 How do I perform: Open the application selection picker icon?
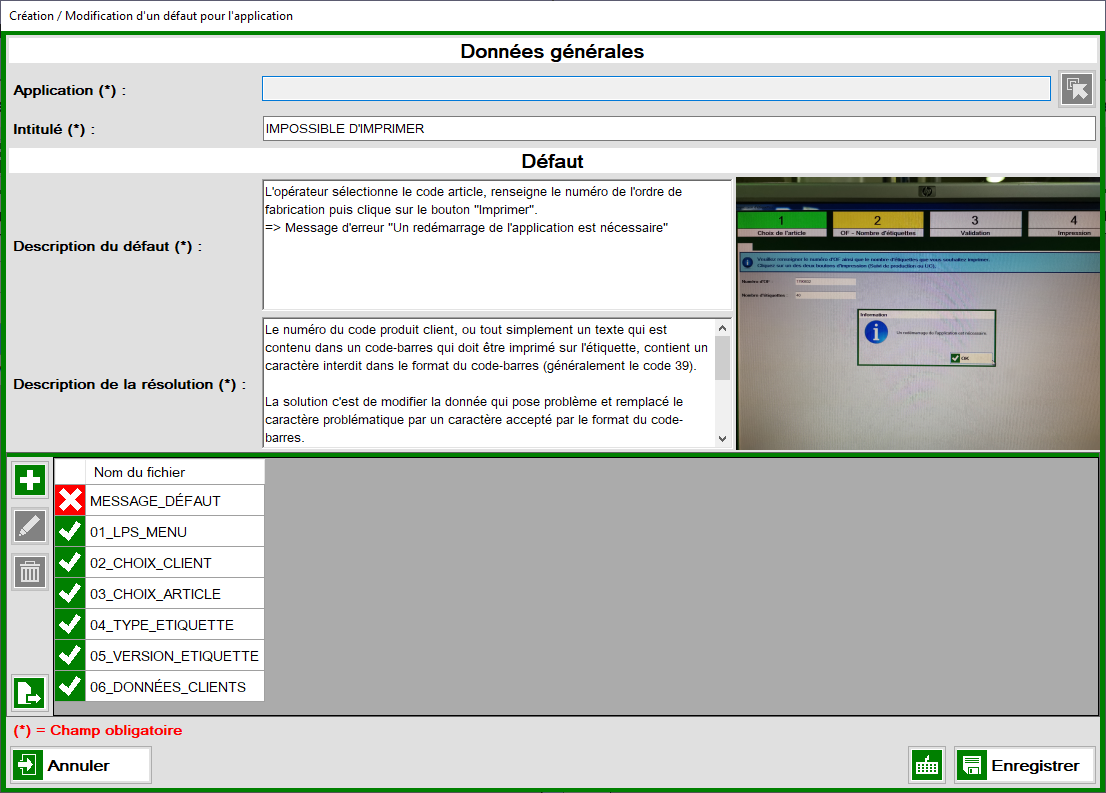click(1077, 89)
